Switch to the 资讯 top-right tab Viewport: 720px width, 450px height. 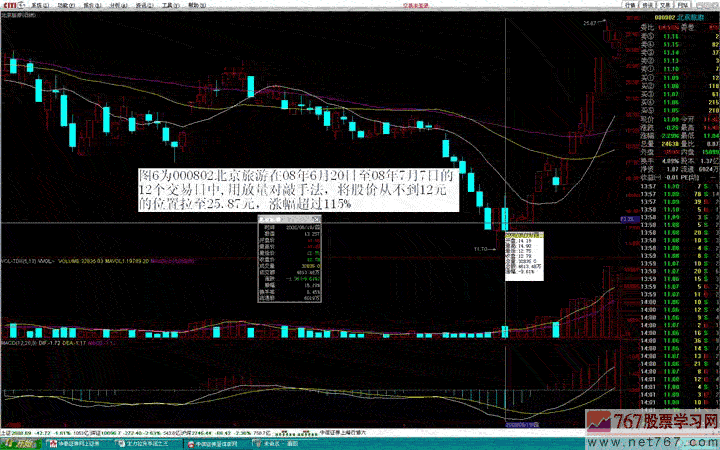pyautogui.click(x=647, y=5)
